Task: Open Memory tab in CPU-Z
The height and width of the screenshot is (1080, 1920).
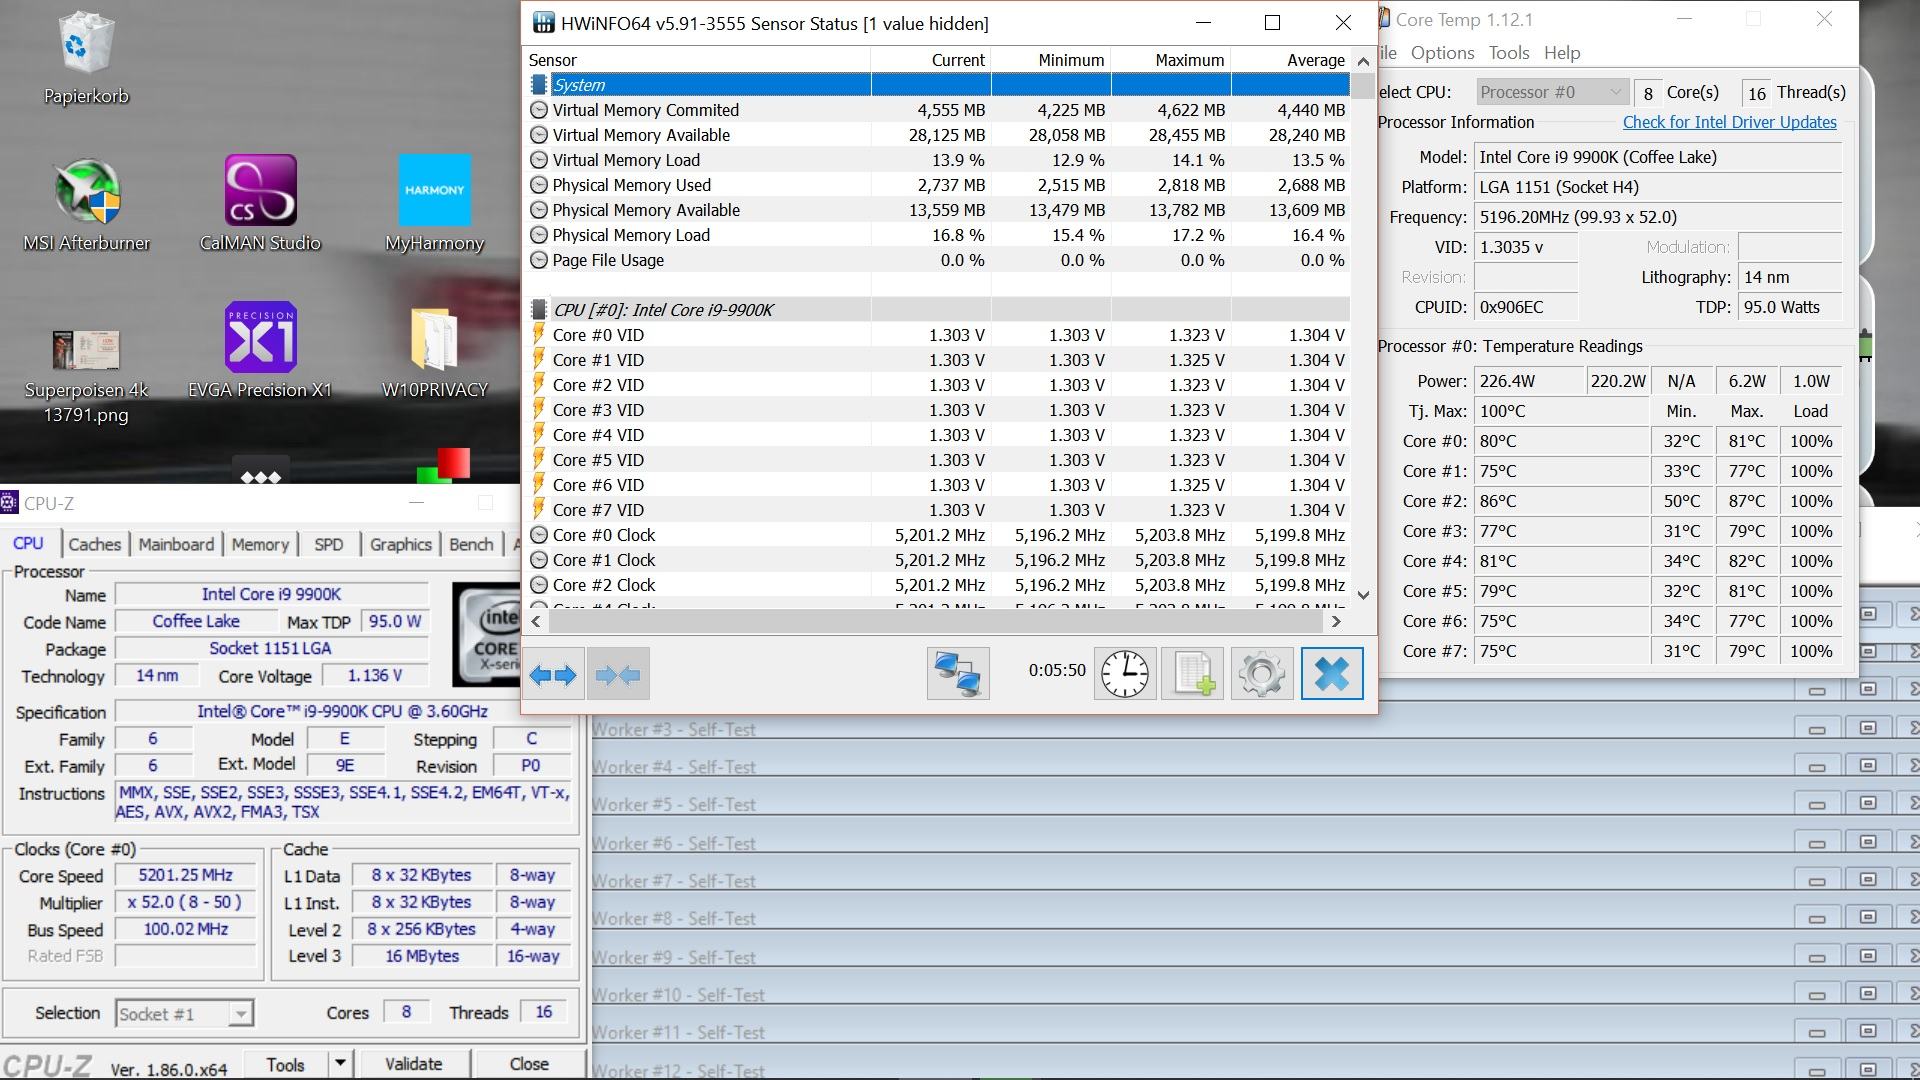Action: 260,544
